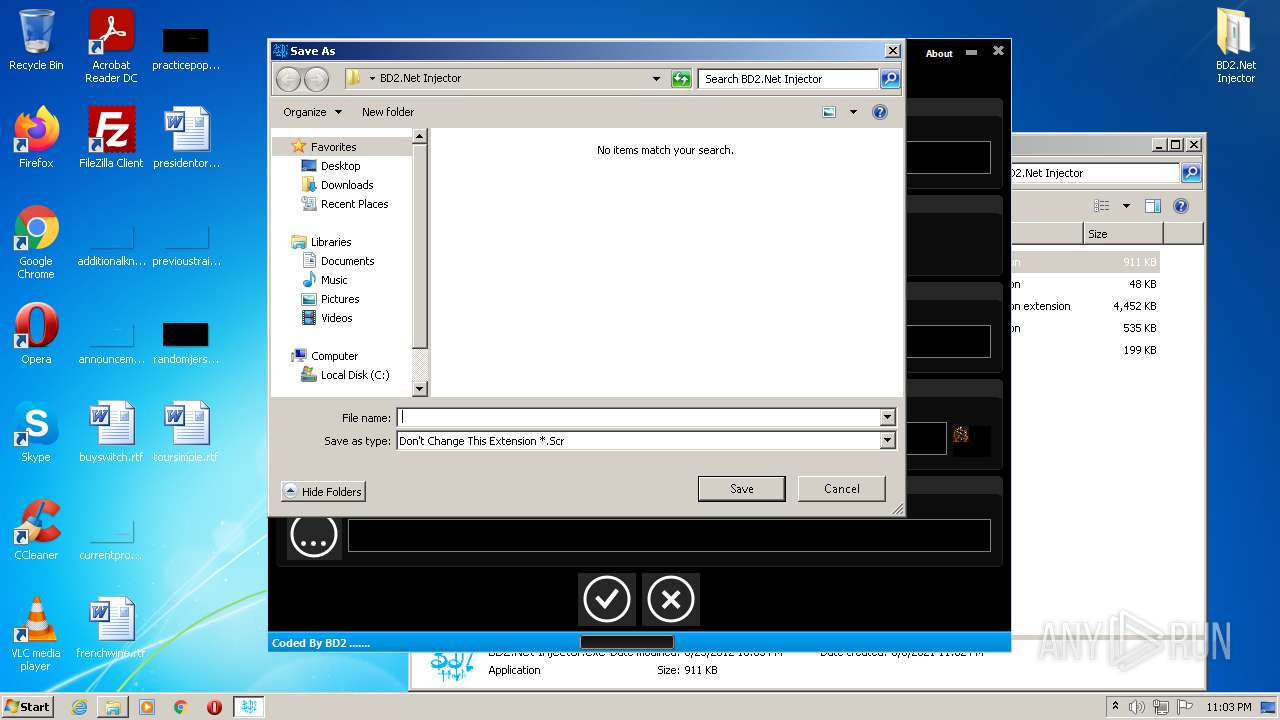Viewport: 1280px width, 720px height.
Task: Select the CCleaner desktop shortcut
Action: tap(36, 530)
